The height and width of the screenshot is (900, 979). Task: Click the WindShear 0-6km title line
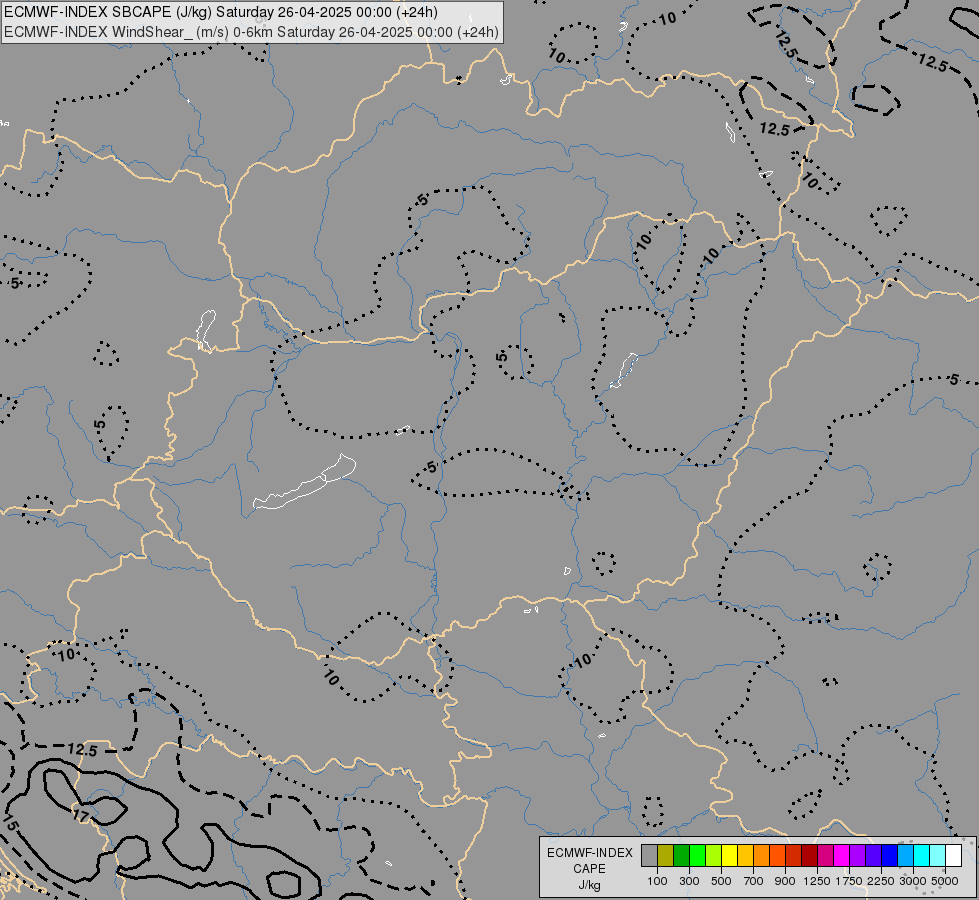coord(252,32)
